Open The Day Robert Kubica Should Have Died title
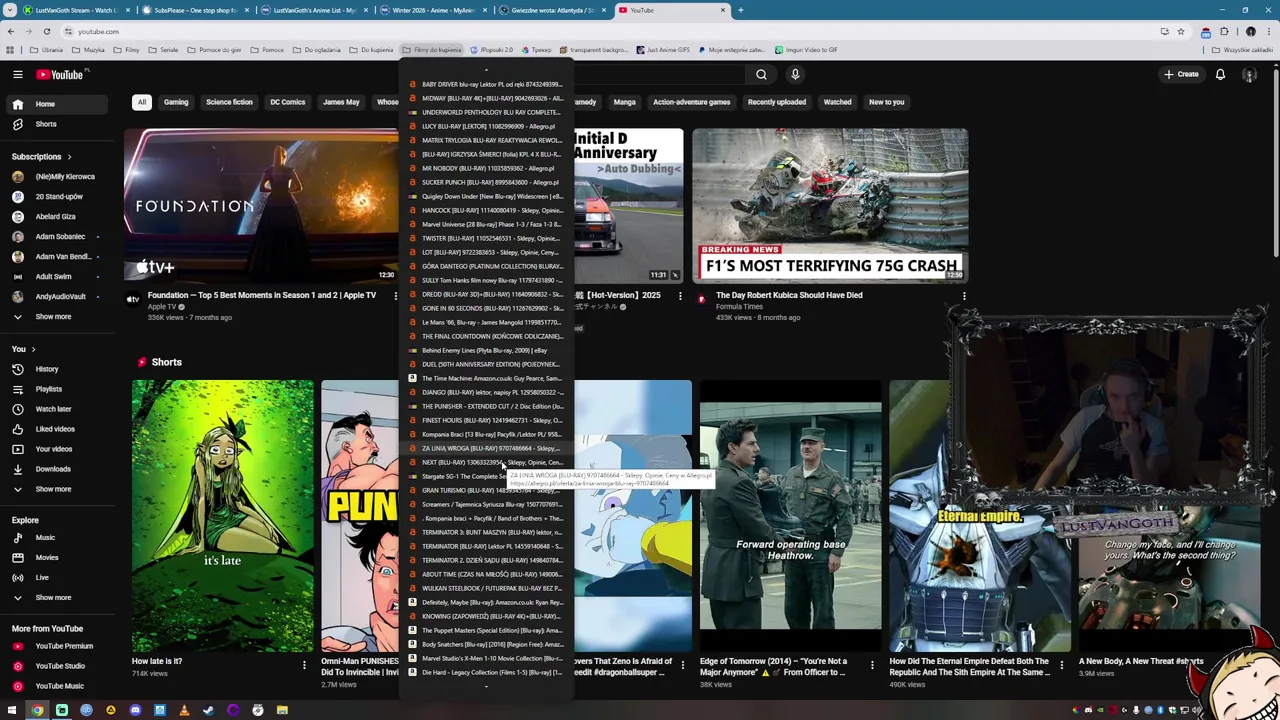This screenshot has width=1280, height=720. [x=789, y=296]
